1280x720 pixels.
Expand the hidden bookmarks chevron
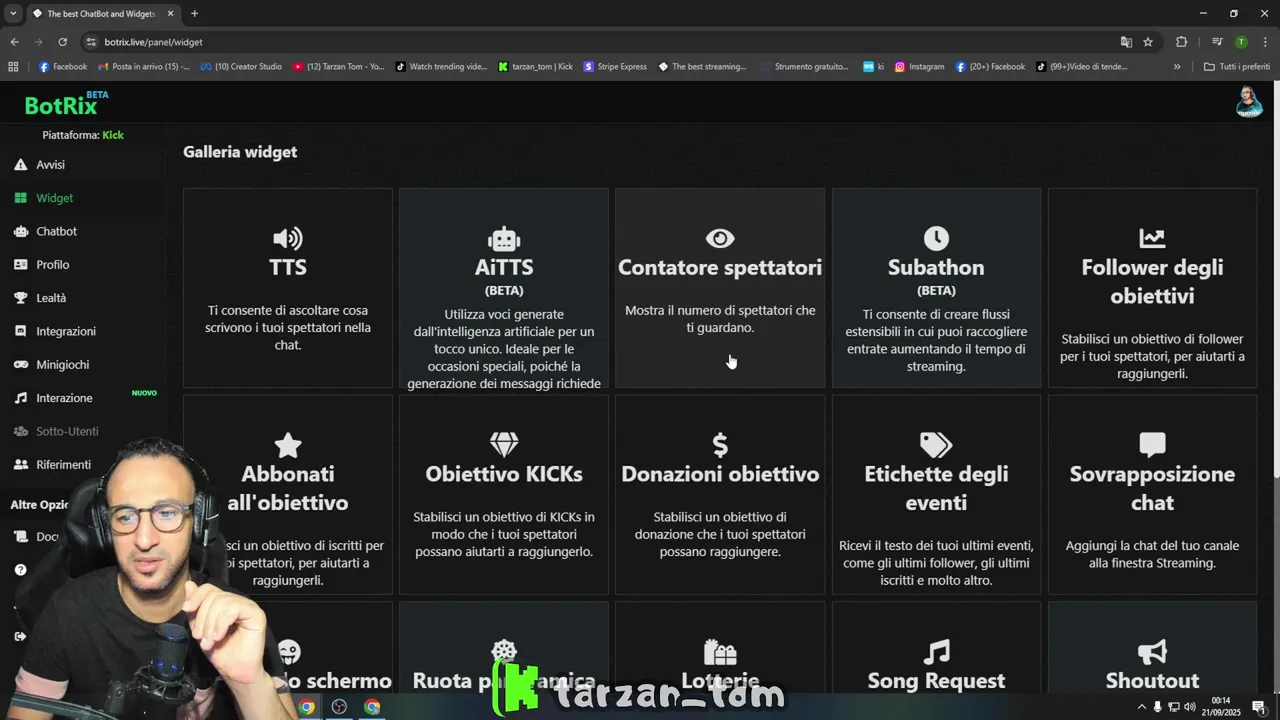click(1177, 67)
